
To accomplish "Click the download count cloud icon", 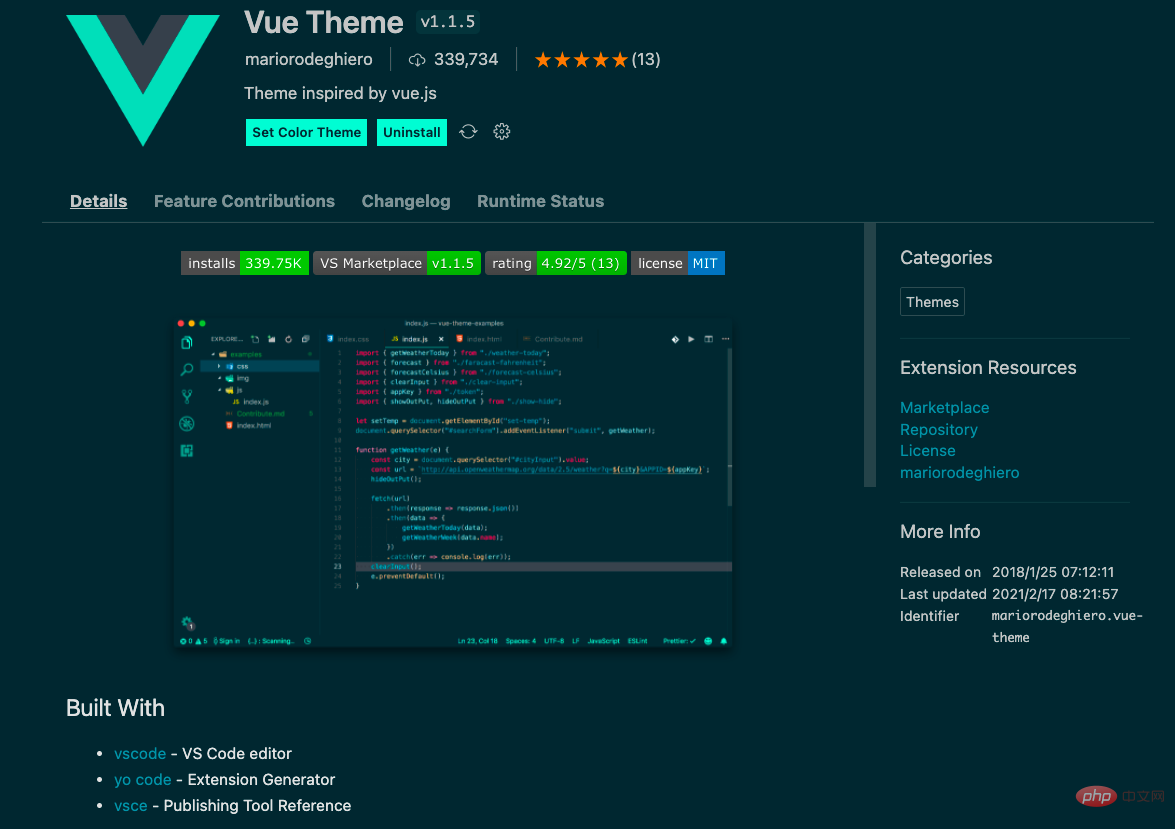I will point(417,59).
